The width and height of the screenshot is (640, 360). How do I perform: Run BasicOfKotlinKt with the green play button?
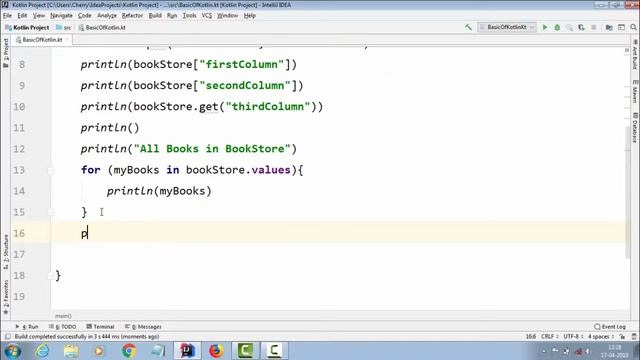(x=544, y=27)
